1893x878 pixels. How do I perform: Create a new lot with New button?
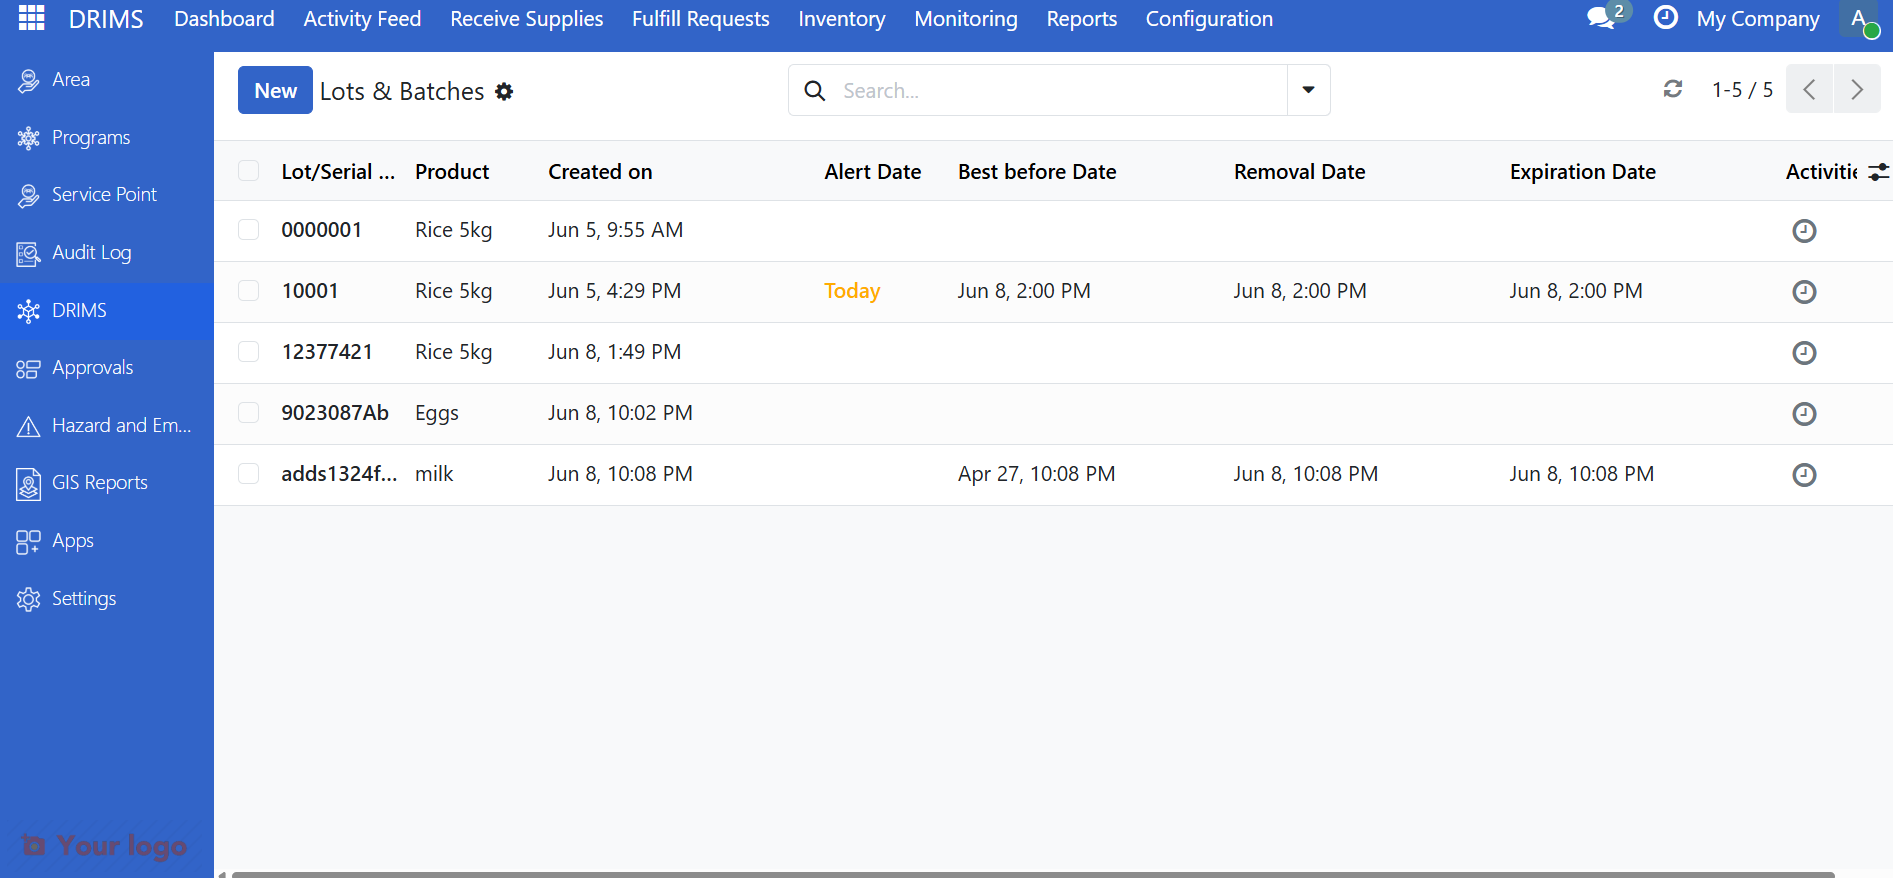(x=275, y=90)
